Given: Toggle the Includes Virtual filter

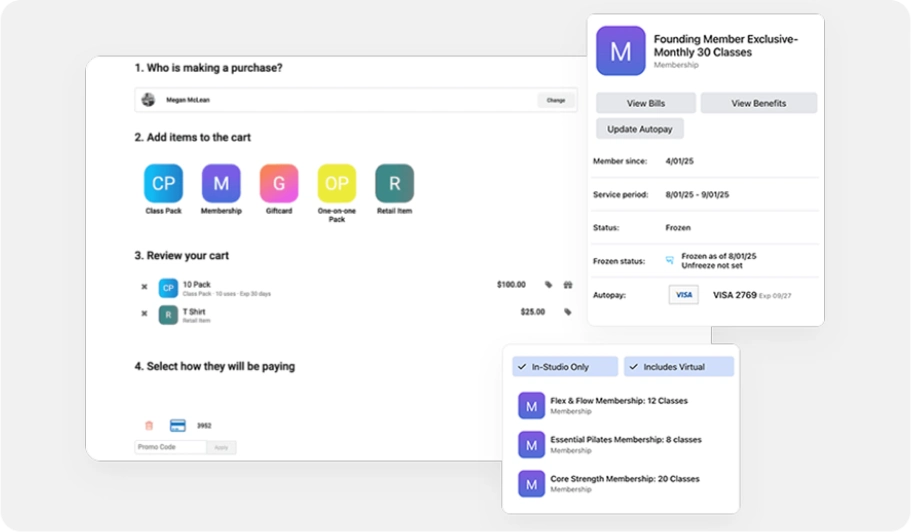Looking at the screenshot, I should 679,367.
